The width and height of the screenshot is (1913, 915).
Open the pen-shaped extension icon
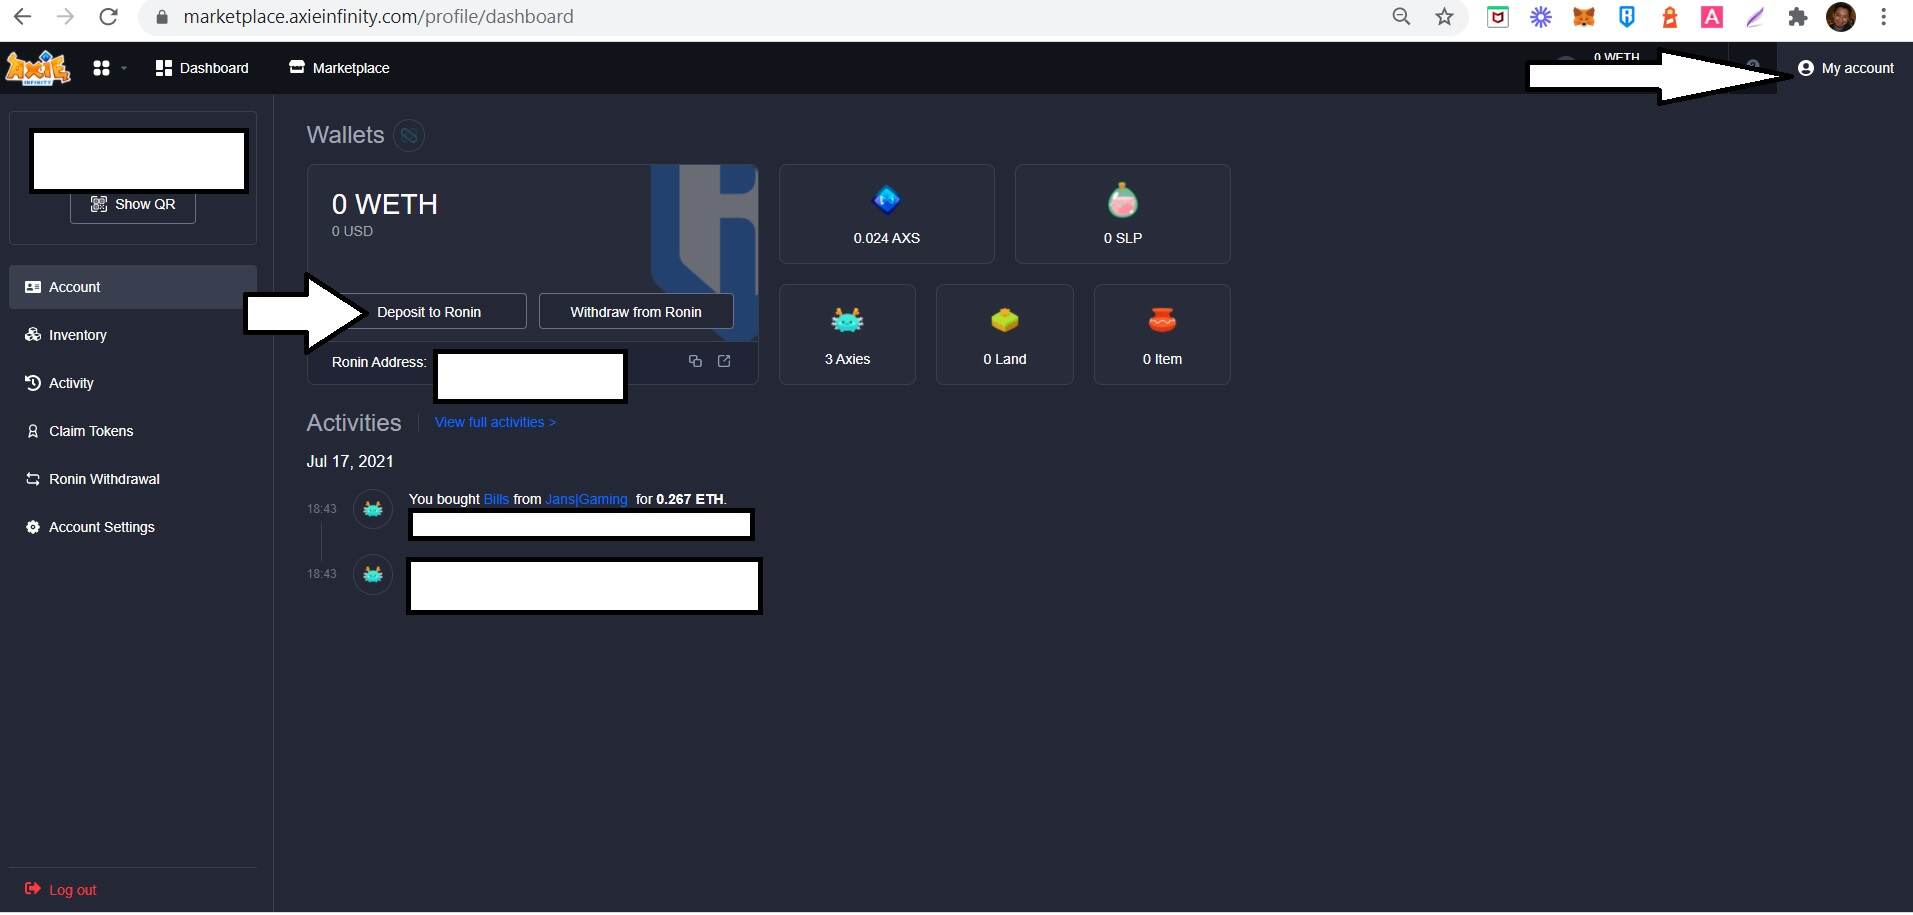[1755, 17]
